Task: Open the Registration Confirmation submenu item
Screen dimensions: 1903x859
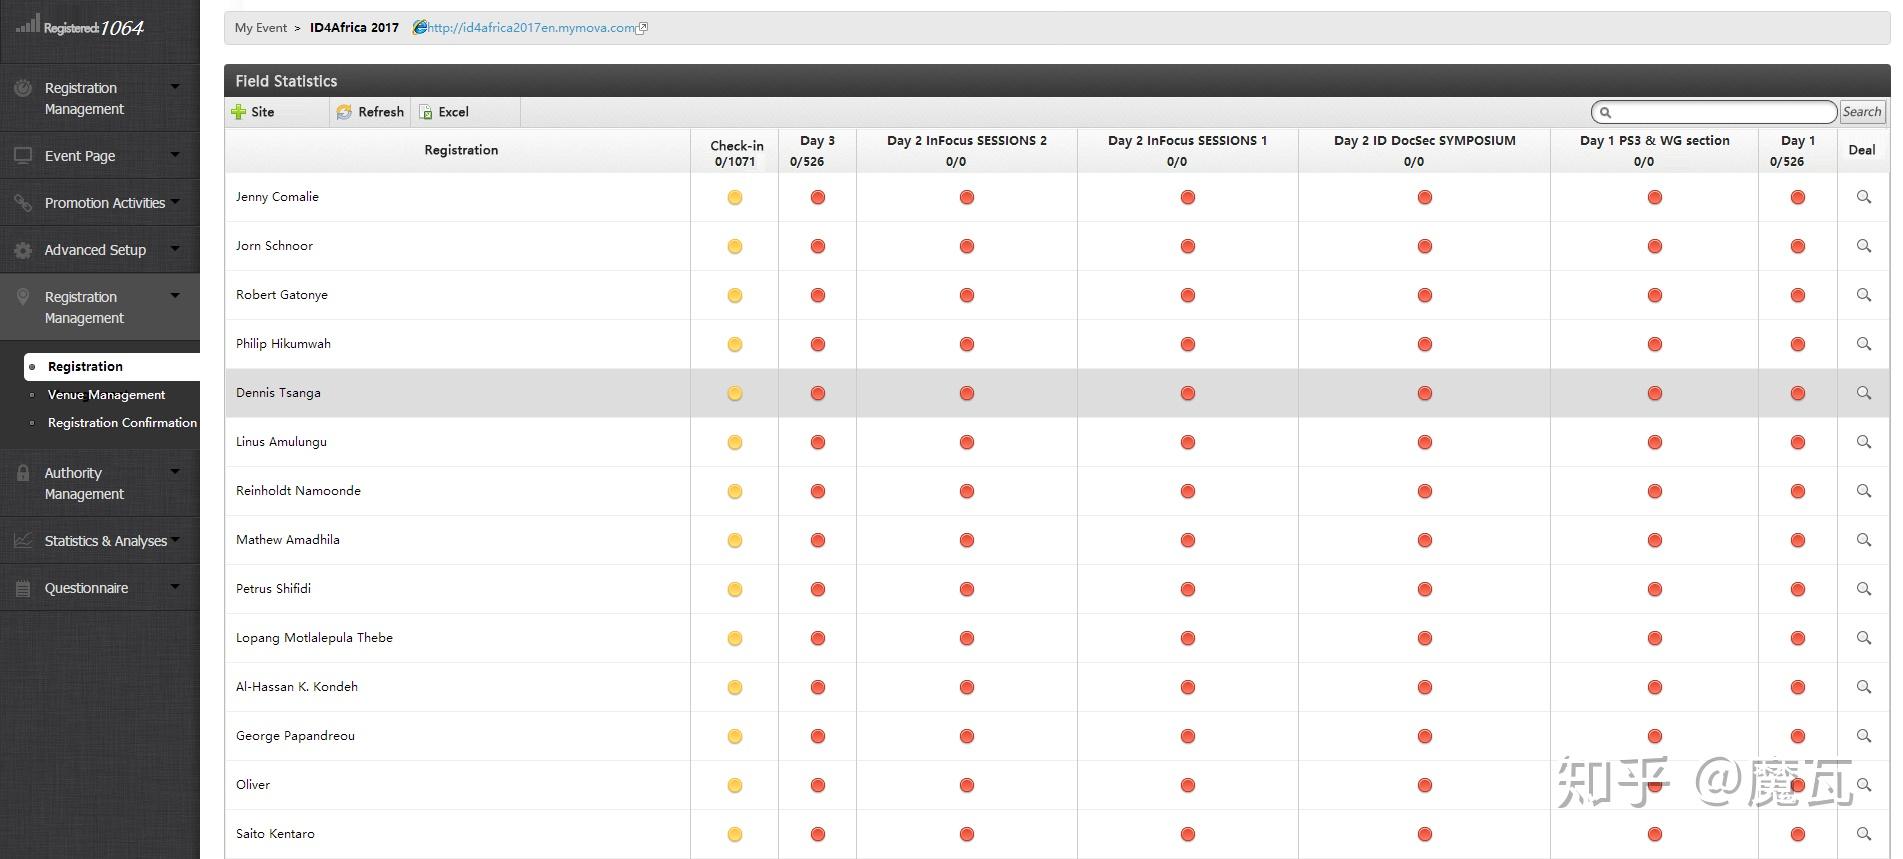Action: pyautogui.click(x=122, y=423)
